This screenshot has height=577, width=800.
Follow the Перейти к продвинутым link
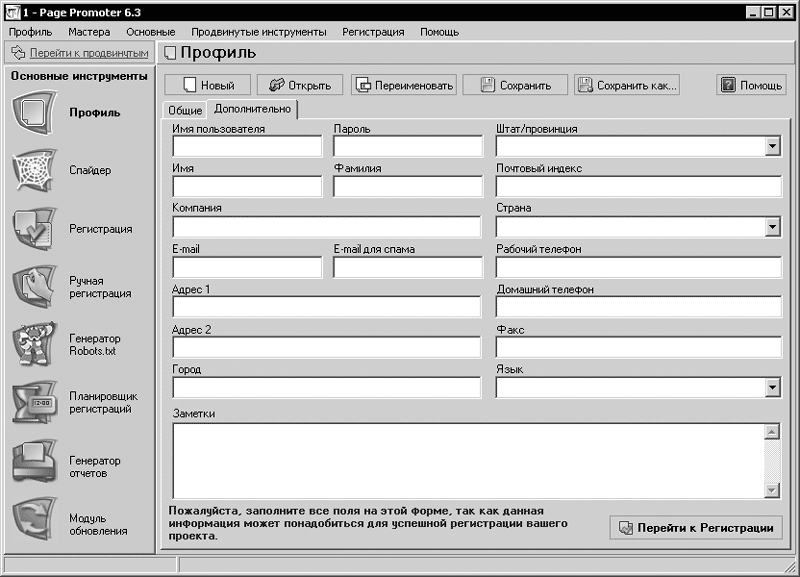89,53
